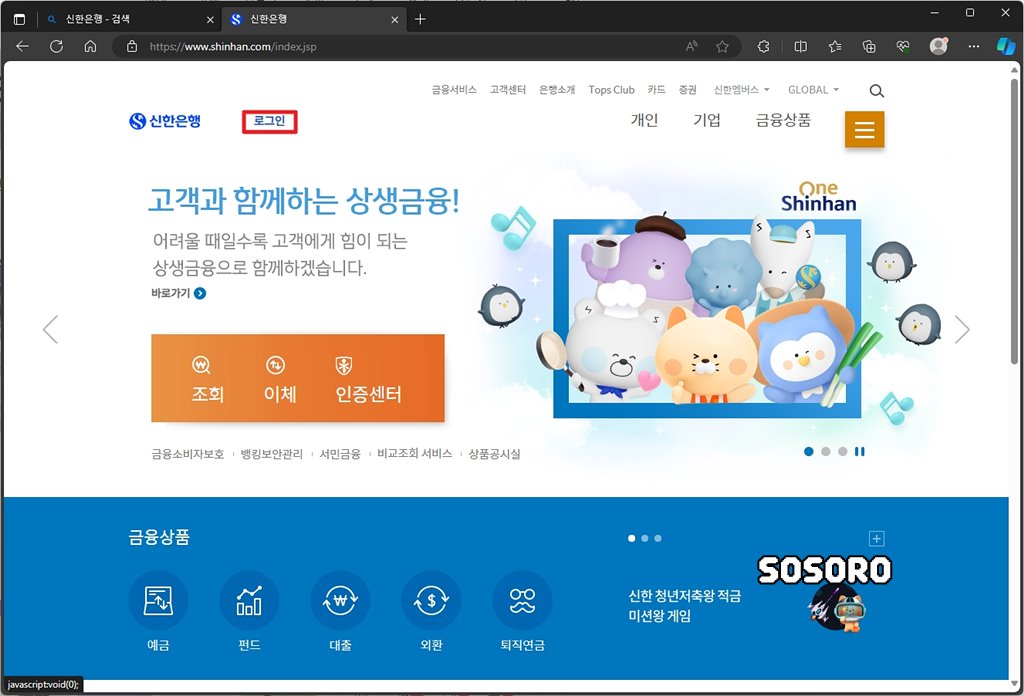Screen dimensions: 1024x696
Task: Open the 비교조회 서비스 link
Action: (415, 454)
